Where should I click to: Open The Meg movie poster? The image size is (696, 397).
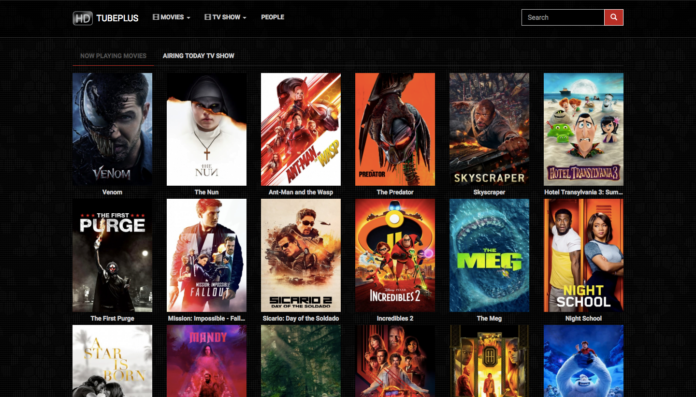pyautogui.click(x=489, y=255)
